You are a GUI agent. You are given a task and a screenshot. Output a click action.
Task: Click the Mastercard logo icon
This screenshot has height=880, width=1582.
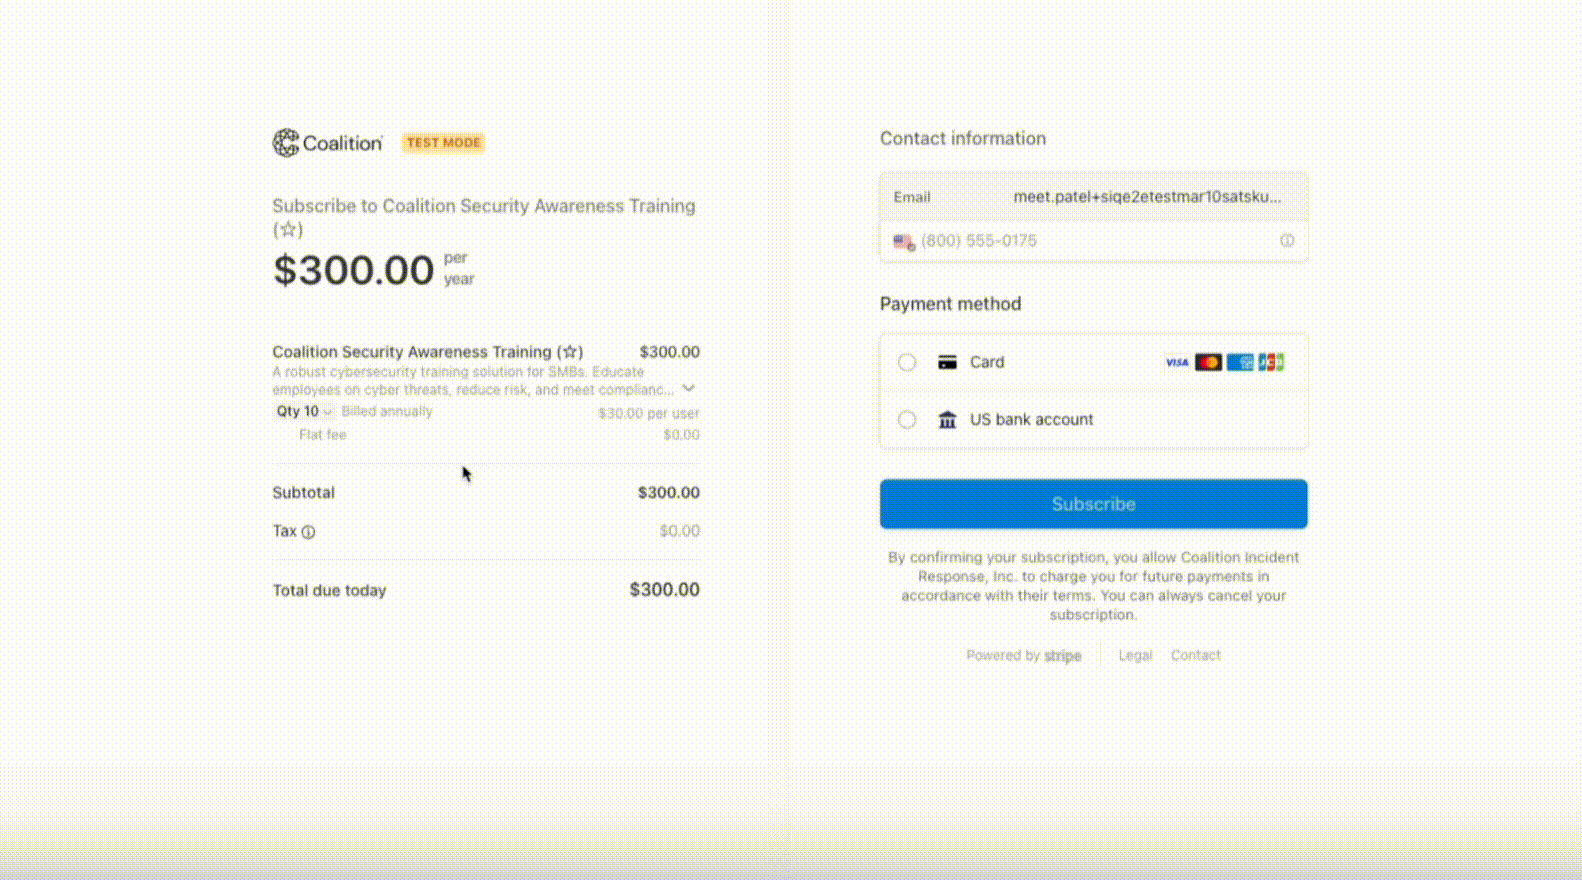click(1208, 362)
